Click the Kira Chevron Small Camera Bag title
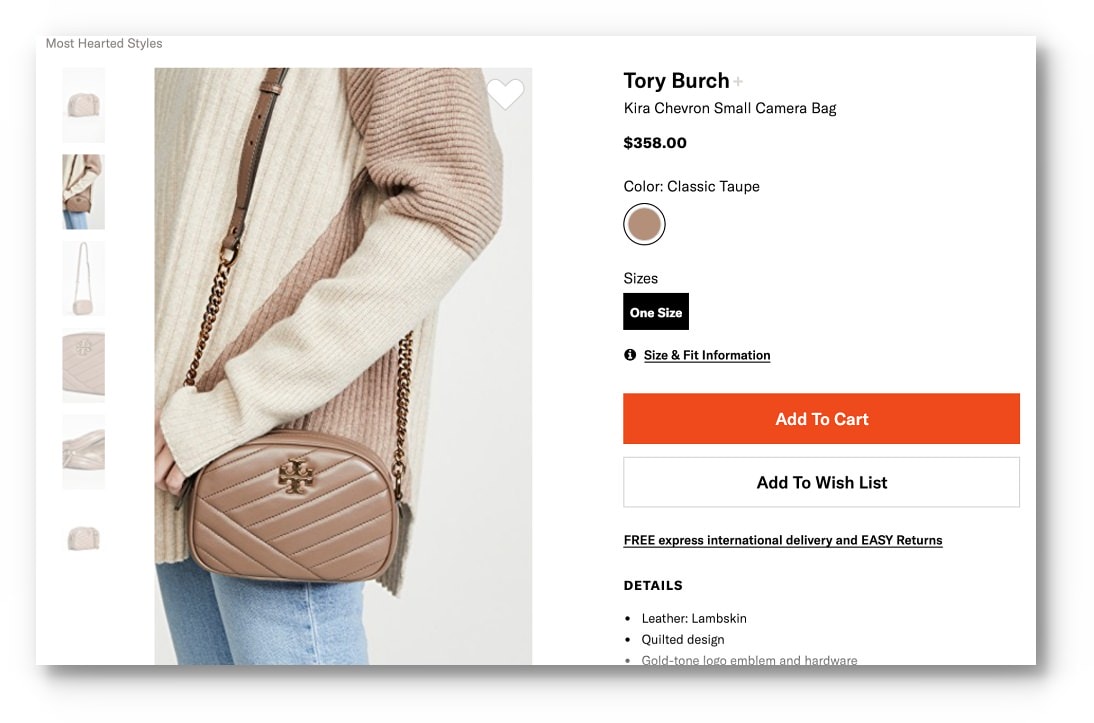The height and width of the screenshot is (723, 1094). (729, 108)
